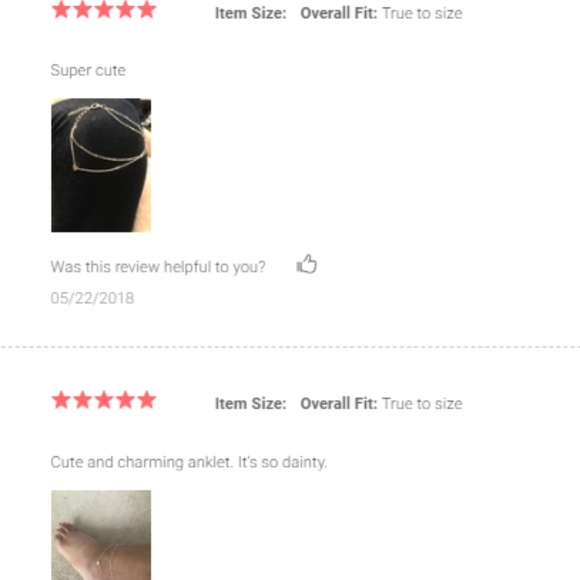
Task: Click third star of top review rating
Action: click(x=104, y=10)
